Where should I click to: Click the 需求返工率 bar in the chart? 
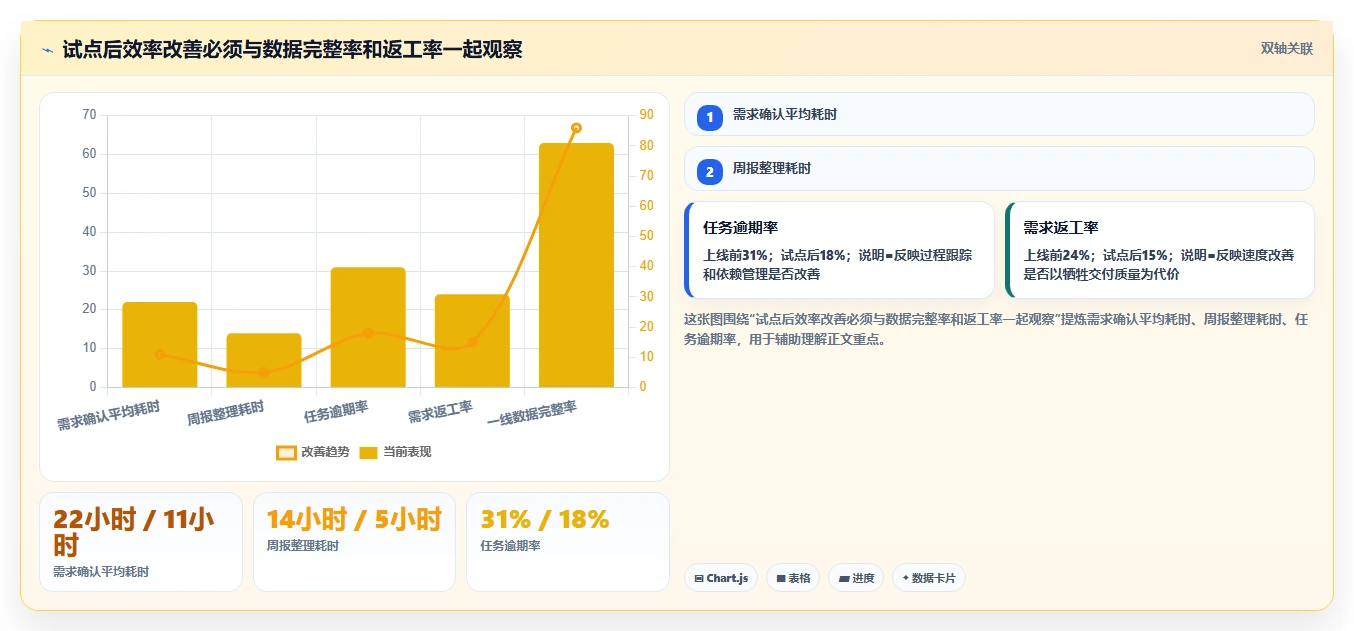click(x=472, y=341)
